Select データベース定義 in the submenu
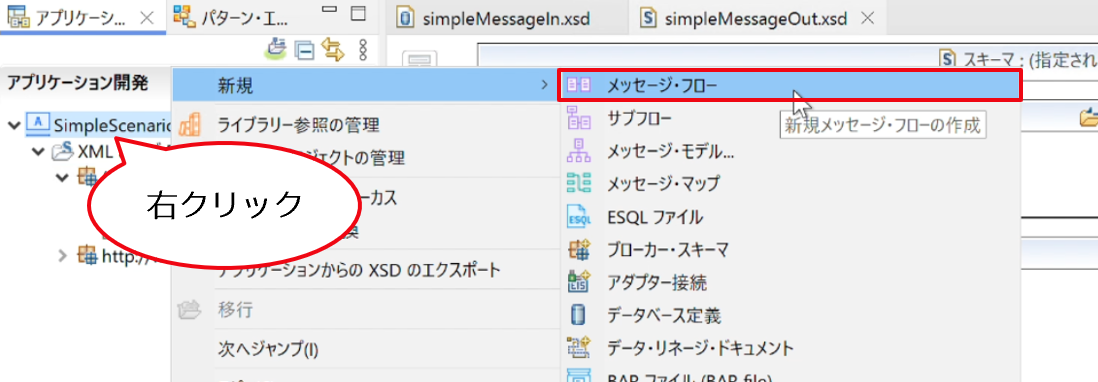The height and width of the screenshot is (382, 1098). (x=664, y=316)
